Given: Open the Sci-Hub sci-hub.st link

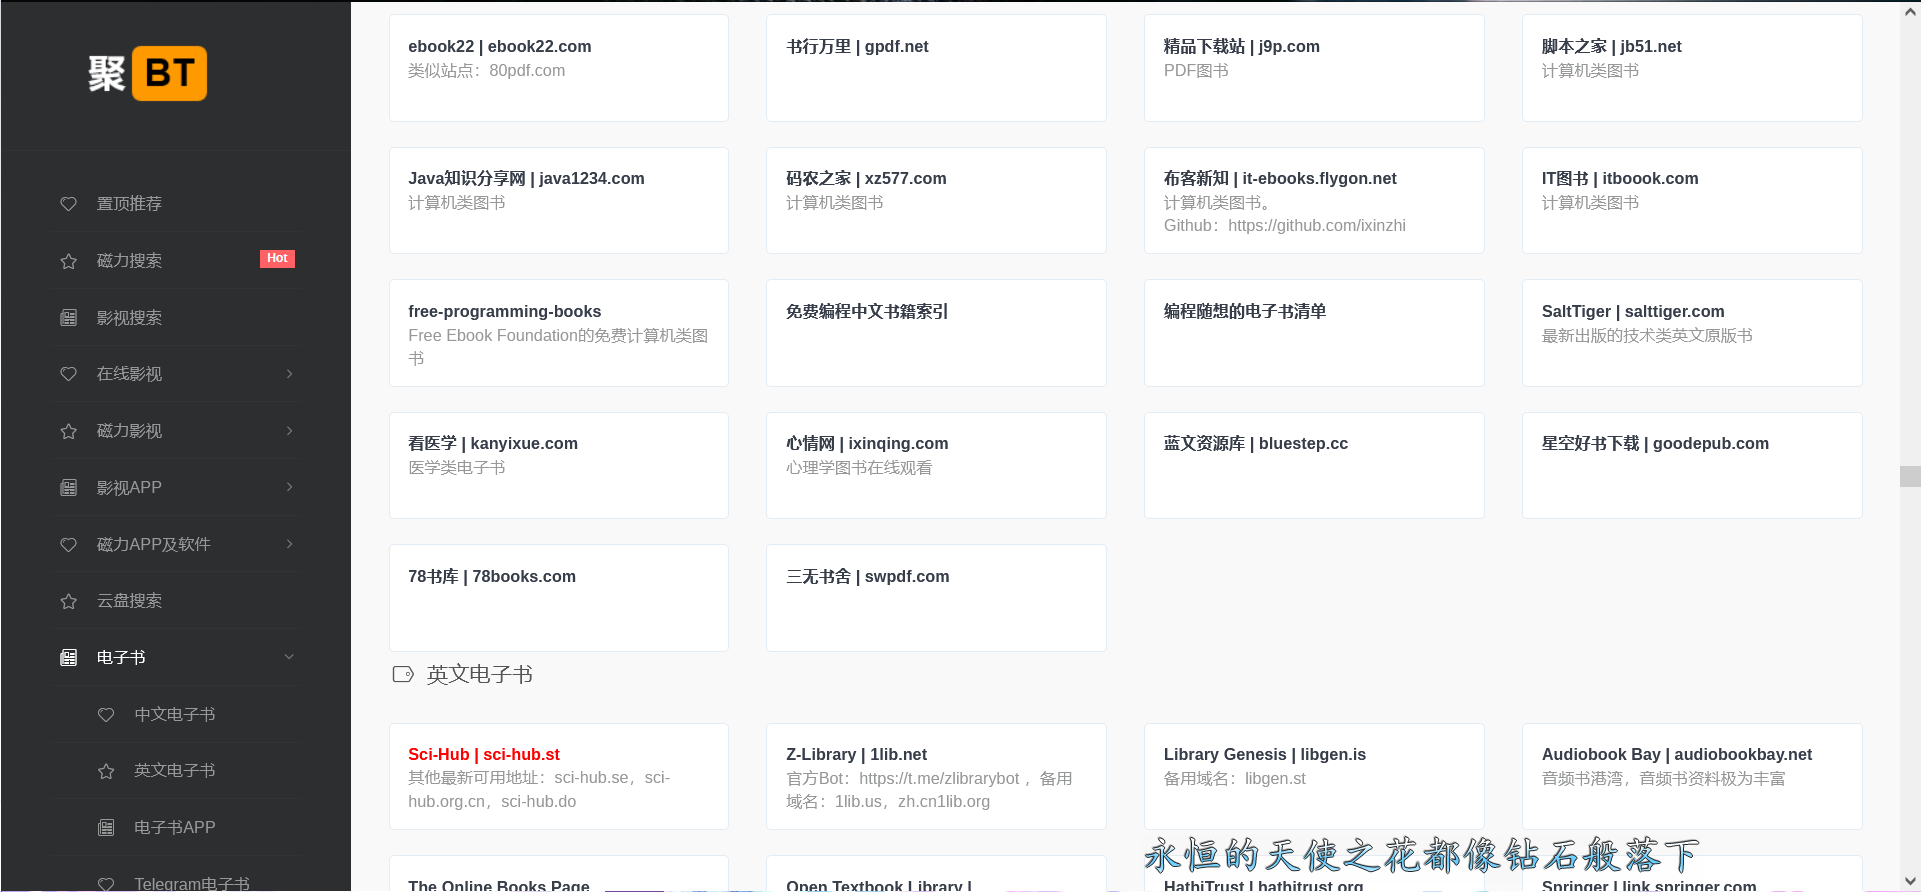Looking at the screenshot, I should [484, 755].
